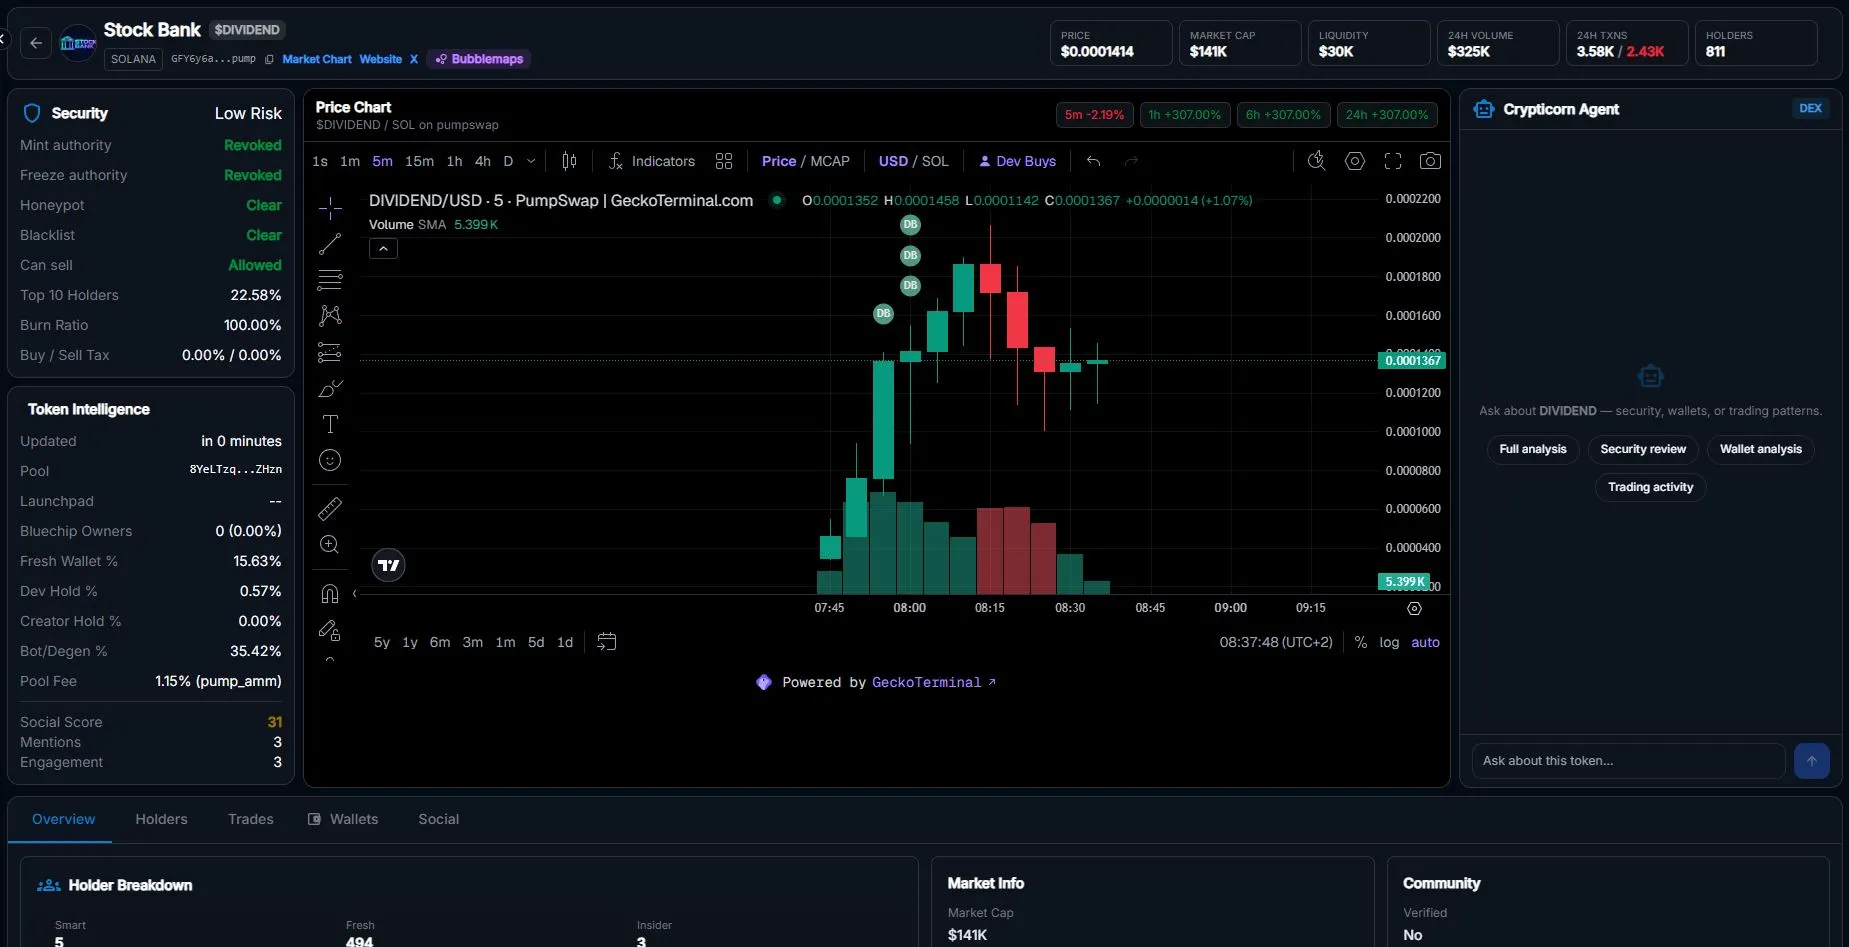Focus the 'Ask about this token' input
1849x947 pixels.
pyautogui.click(x=1628, y=761)
